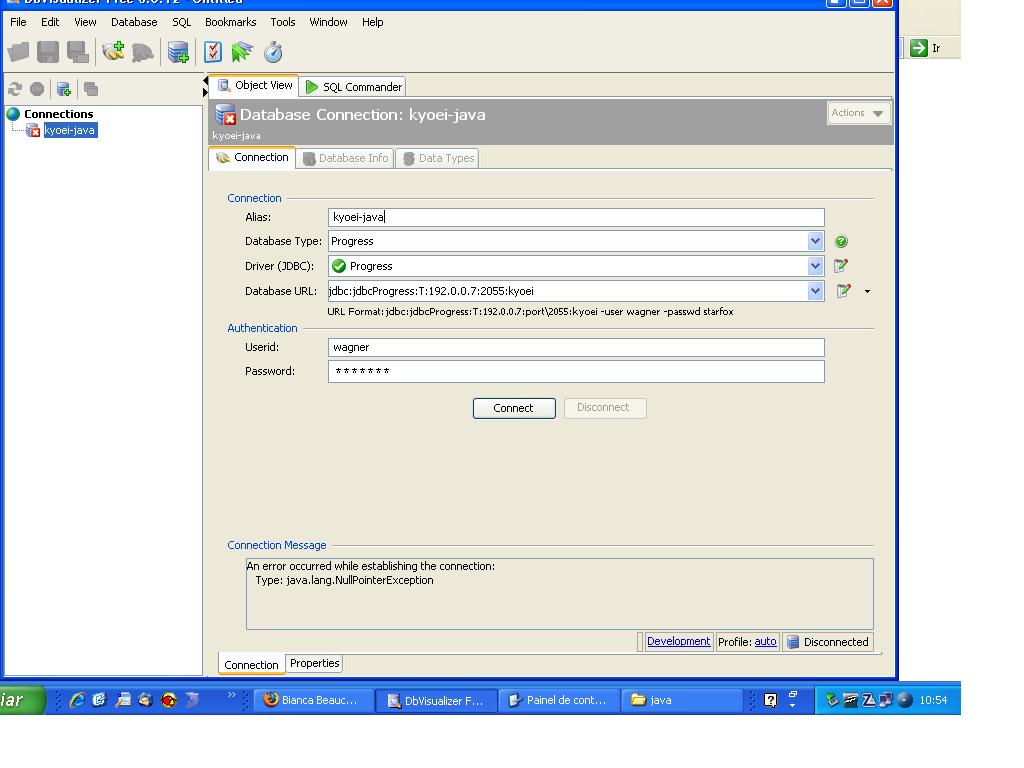Open the Actions dropdown menu
This screenshot has height=768, width=1024.
click(x=858, y=113)
